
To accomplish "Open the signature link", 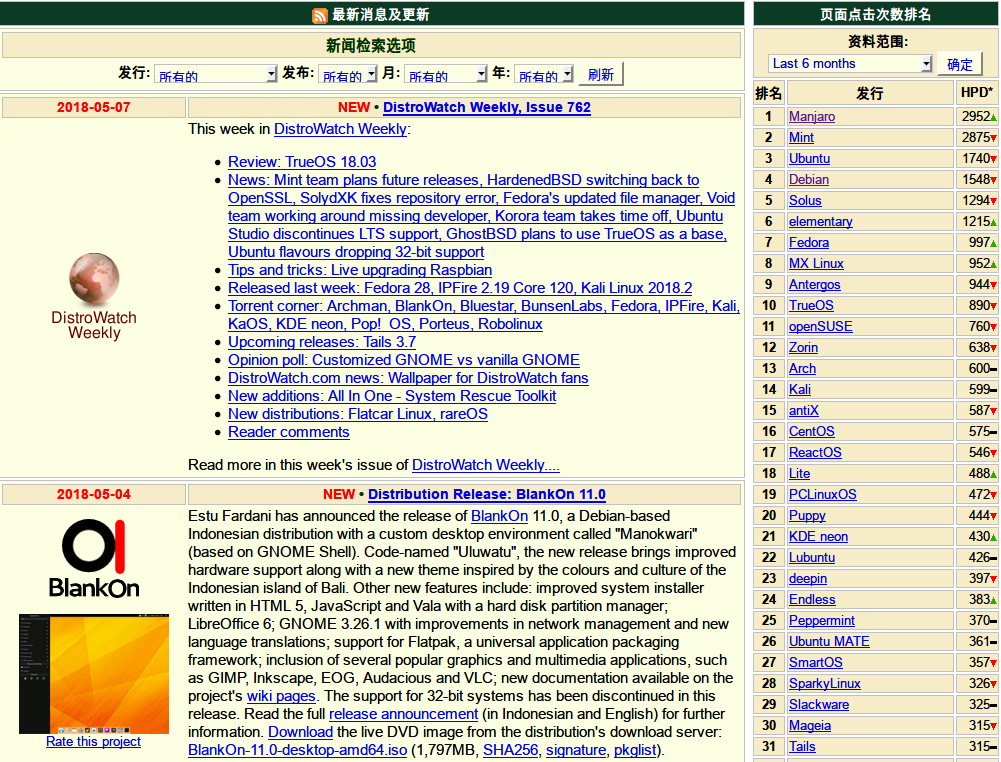I will point(576,750).
